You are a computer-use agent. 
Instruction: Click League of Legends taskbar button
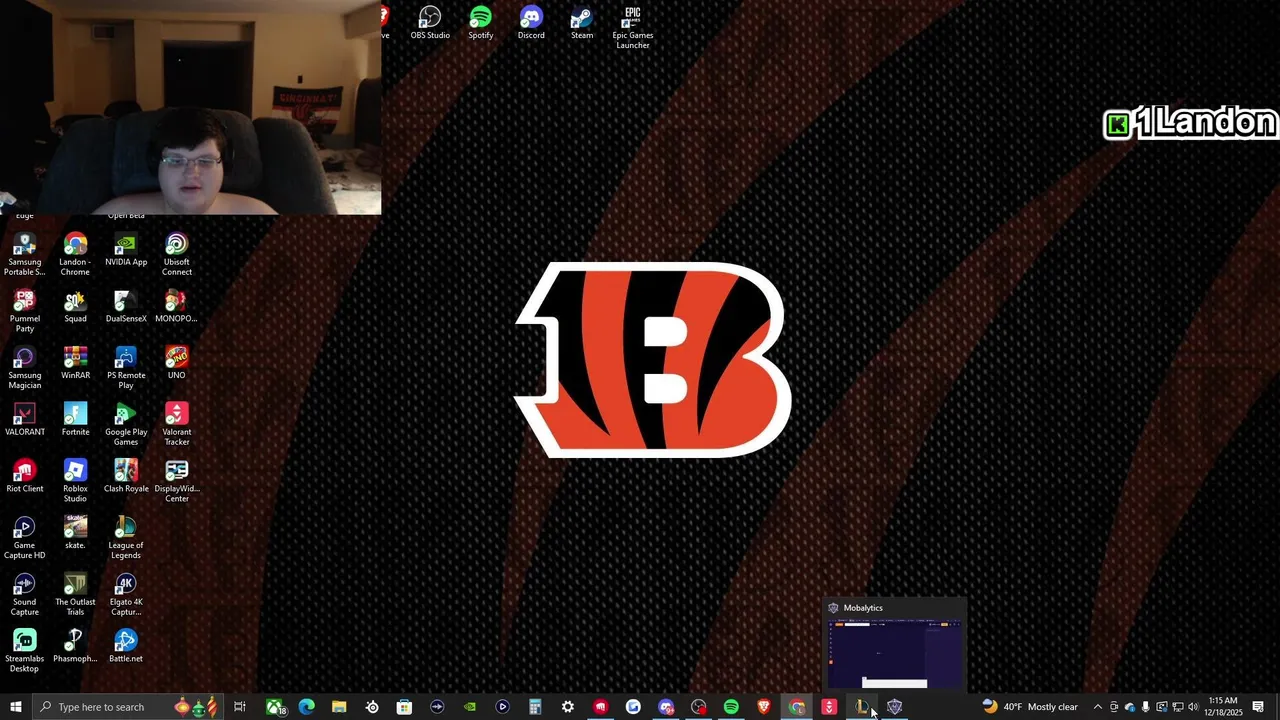pyautogui.click(x=862, y=707)
